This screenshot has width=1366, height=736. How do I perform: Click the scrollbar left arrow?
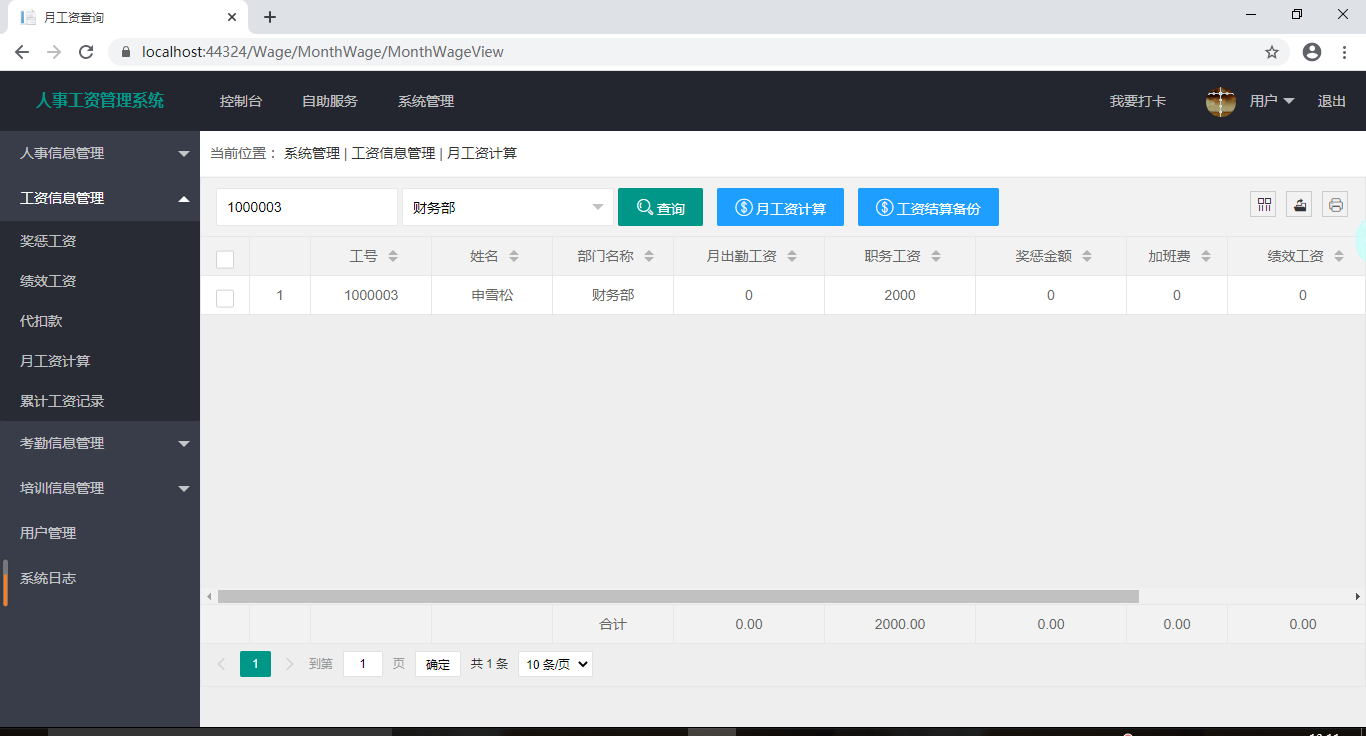[209, 596]
